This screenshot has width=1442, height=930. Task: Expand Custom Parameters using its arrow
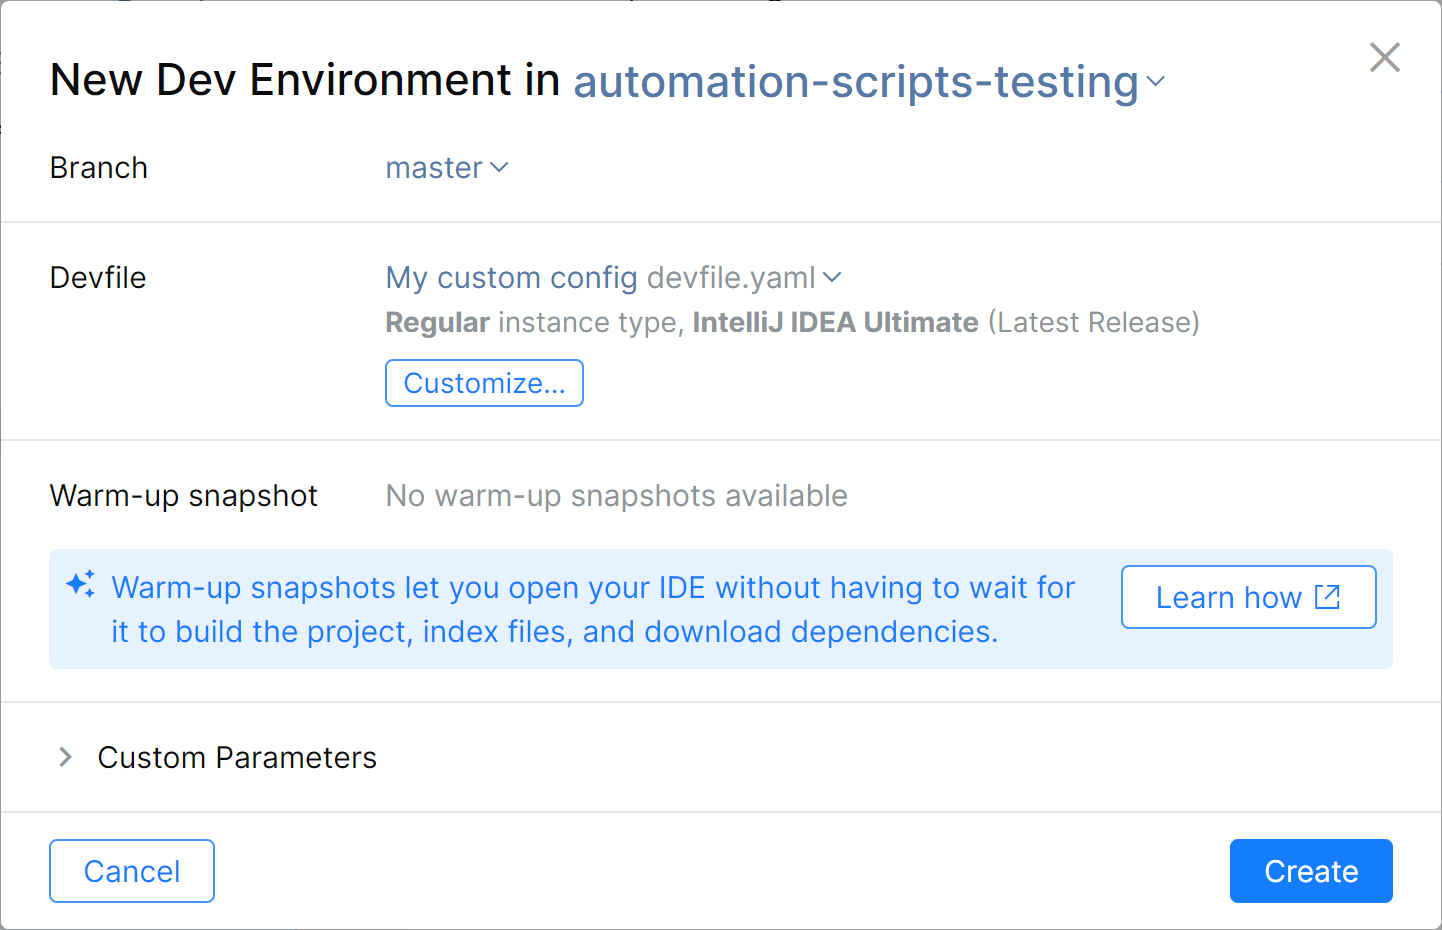pos(66,757)
